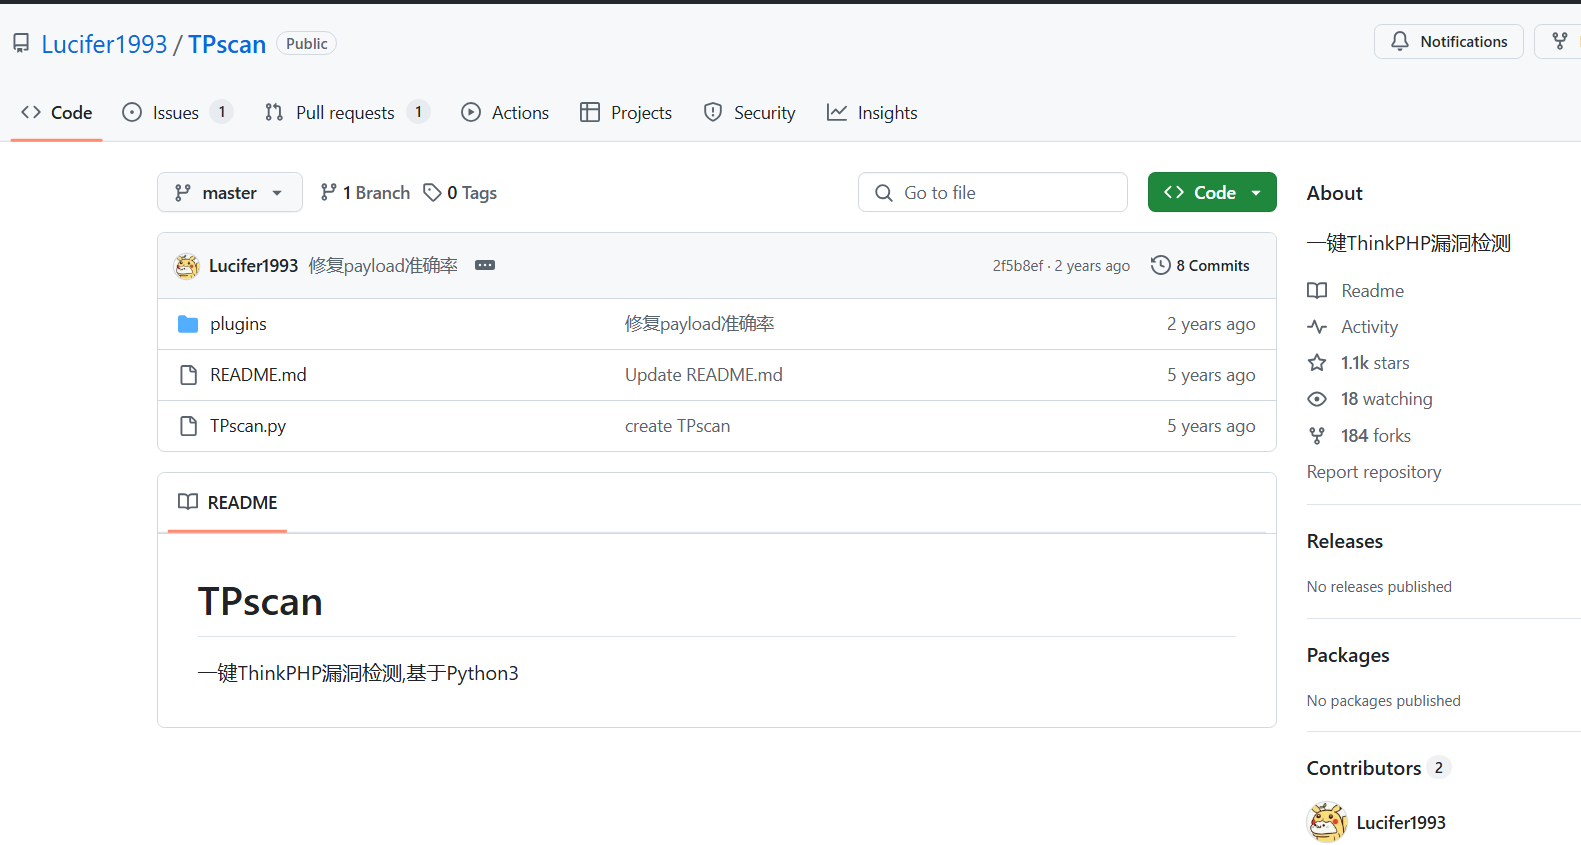Click the TPscan.py file icon
This screenshot has width=1581, height=845.
point(188,426)
